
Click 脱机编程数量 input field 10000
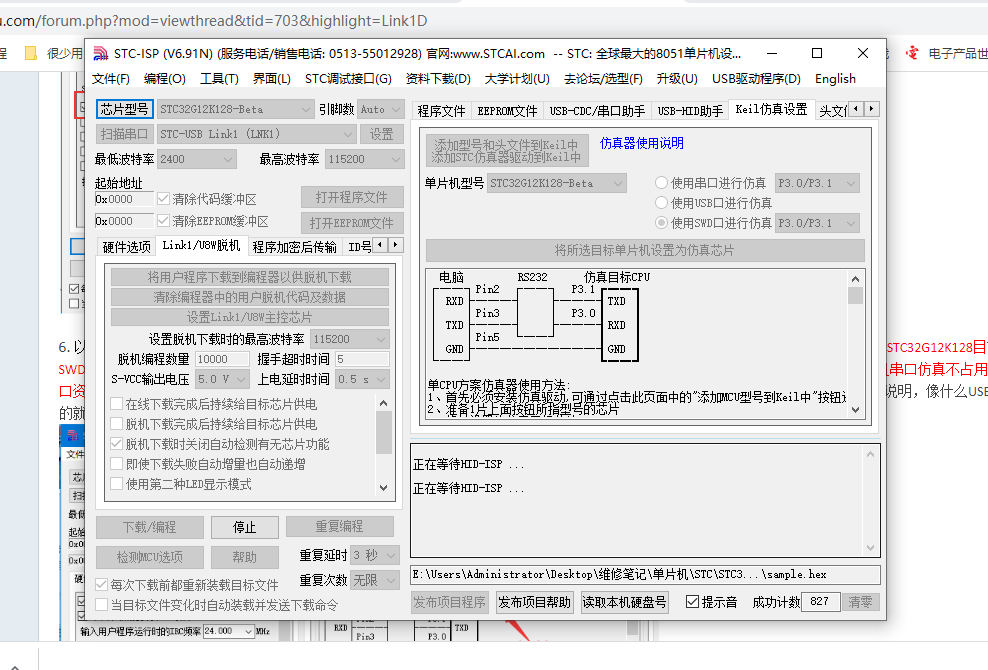tap(222, 359)
